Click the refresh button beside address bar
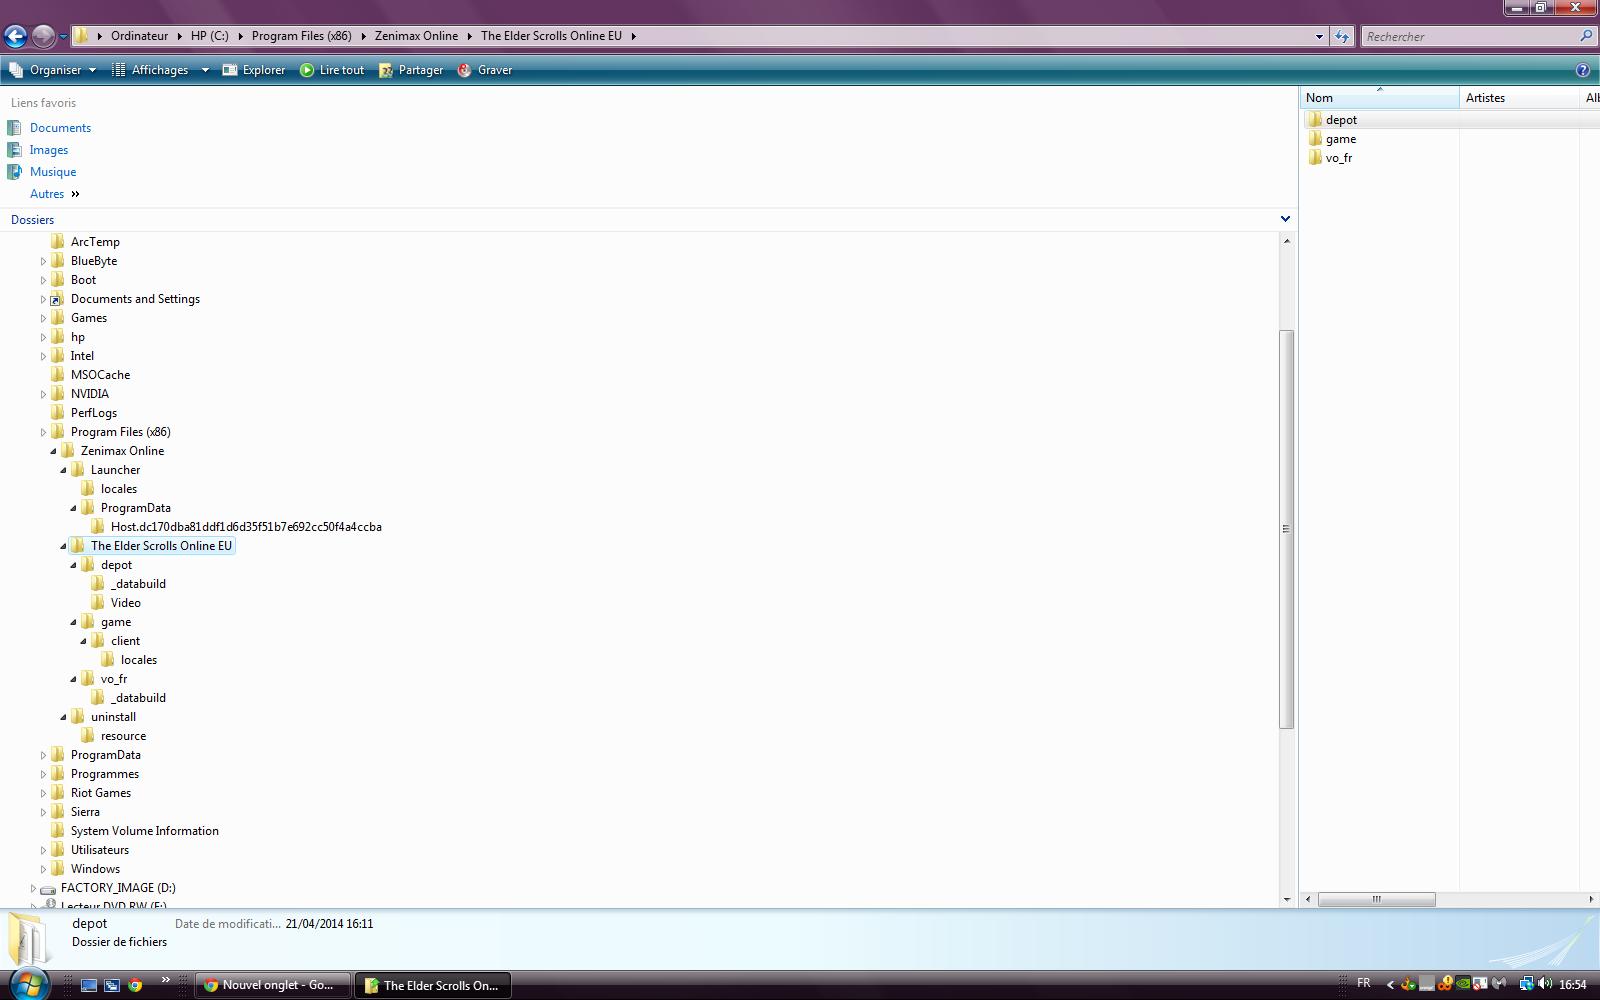Viewport: 1600px width, 1000px height. point(1342,36)
